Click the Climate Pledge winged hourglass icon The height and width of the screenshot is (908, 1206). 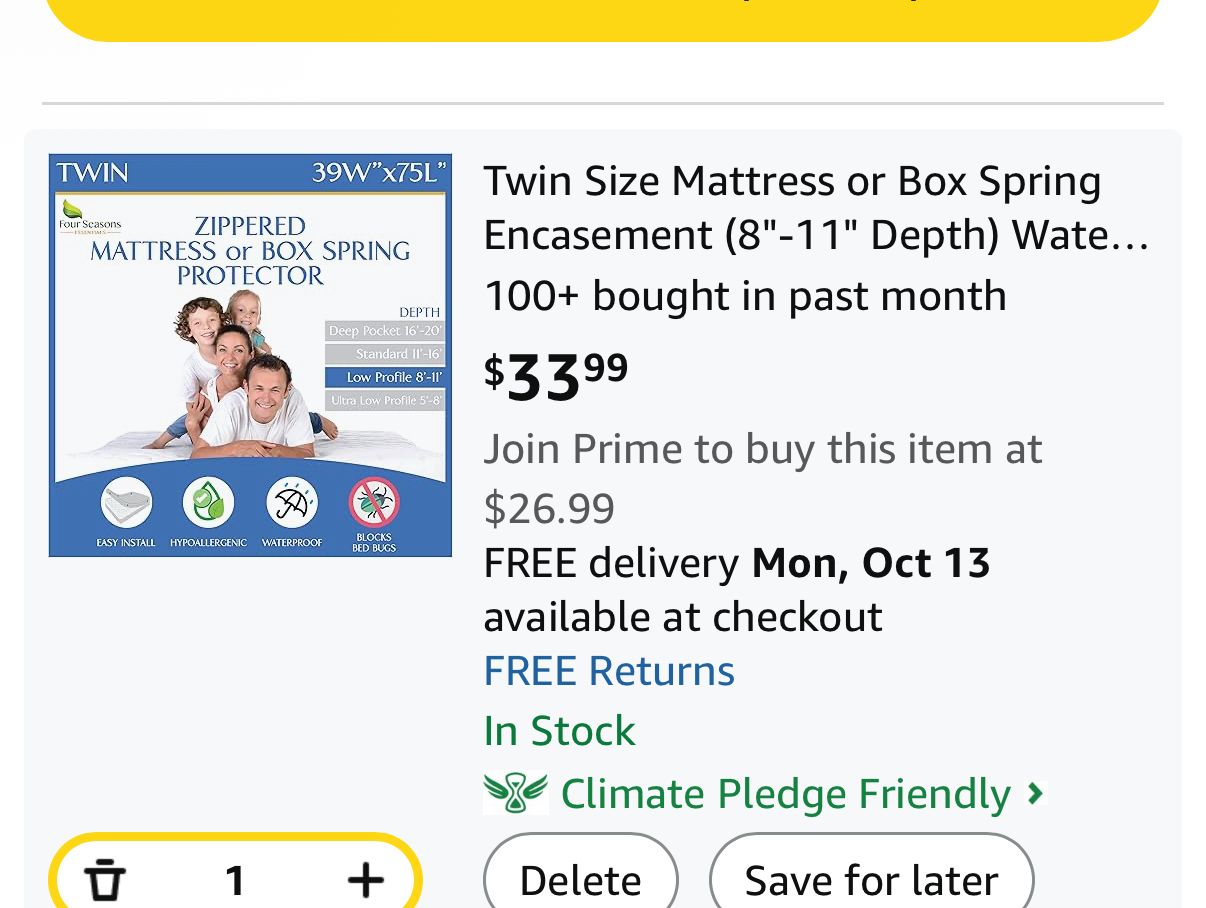click(x=515, y=794)
